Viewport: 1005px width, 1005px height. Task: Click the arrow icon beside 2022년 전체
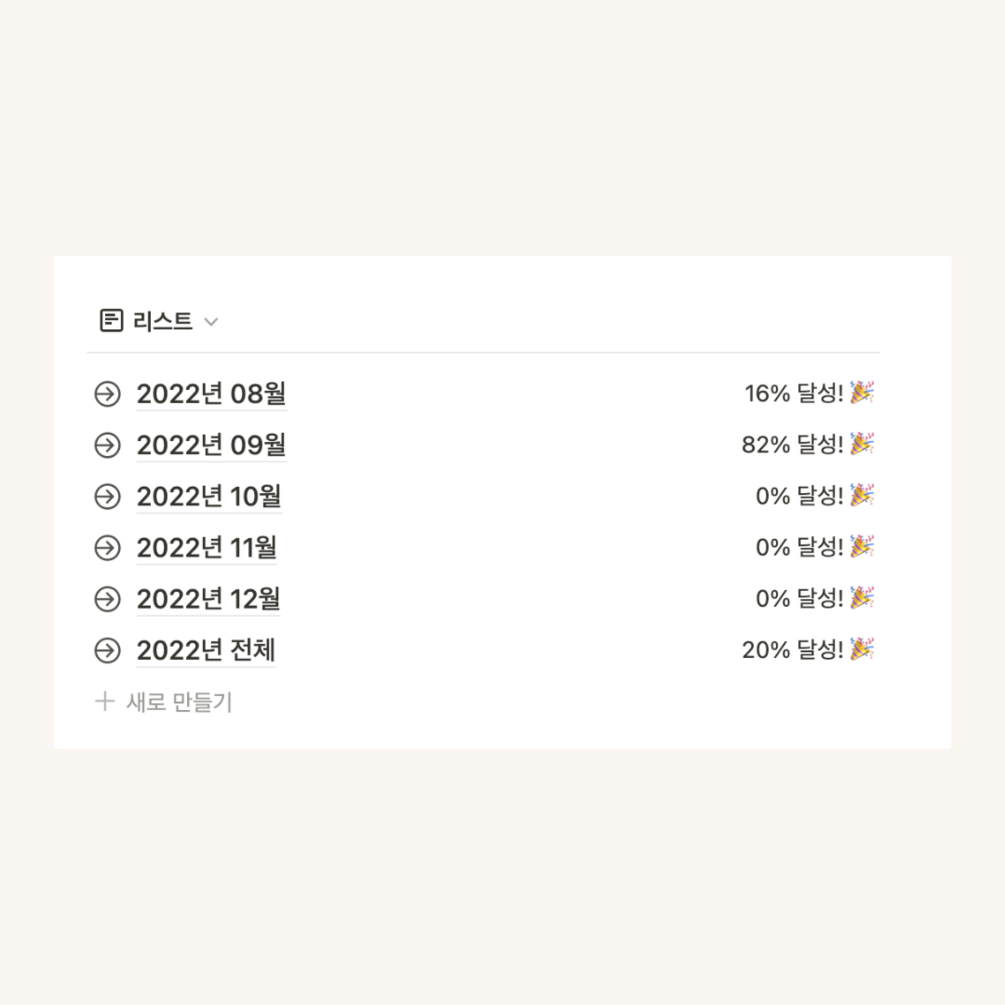(107, 651)
